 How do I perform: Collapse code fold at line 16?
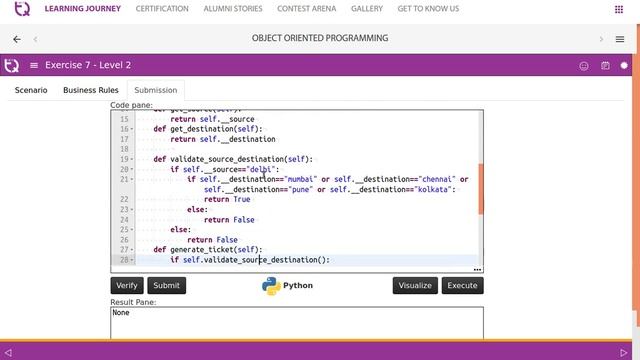132,129
